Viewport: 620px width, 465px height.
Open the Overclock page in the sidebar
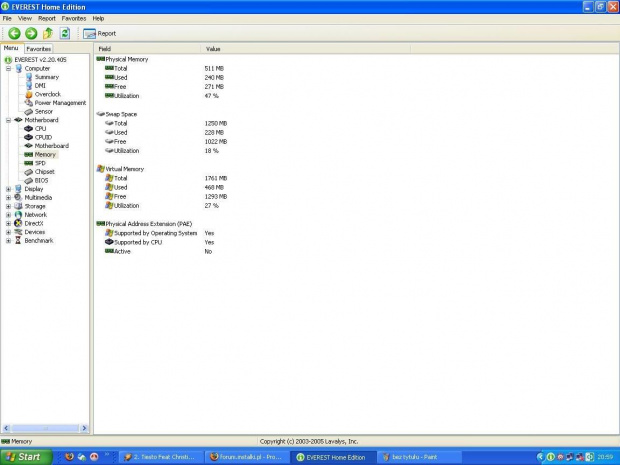coord(47,94)
